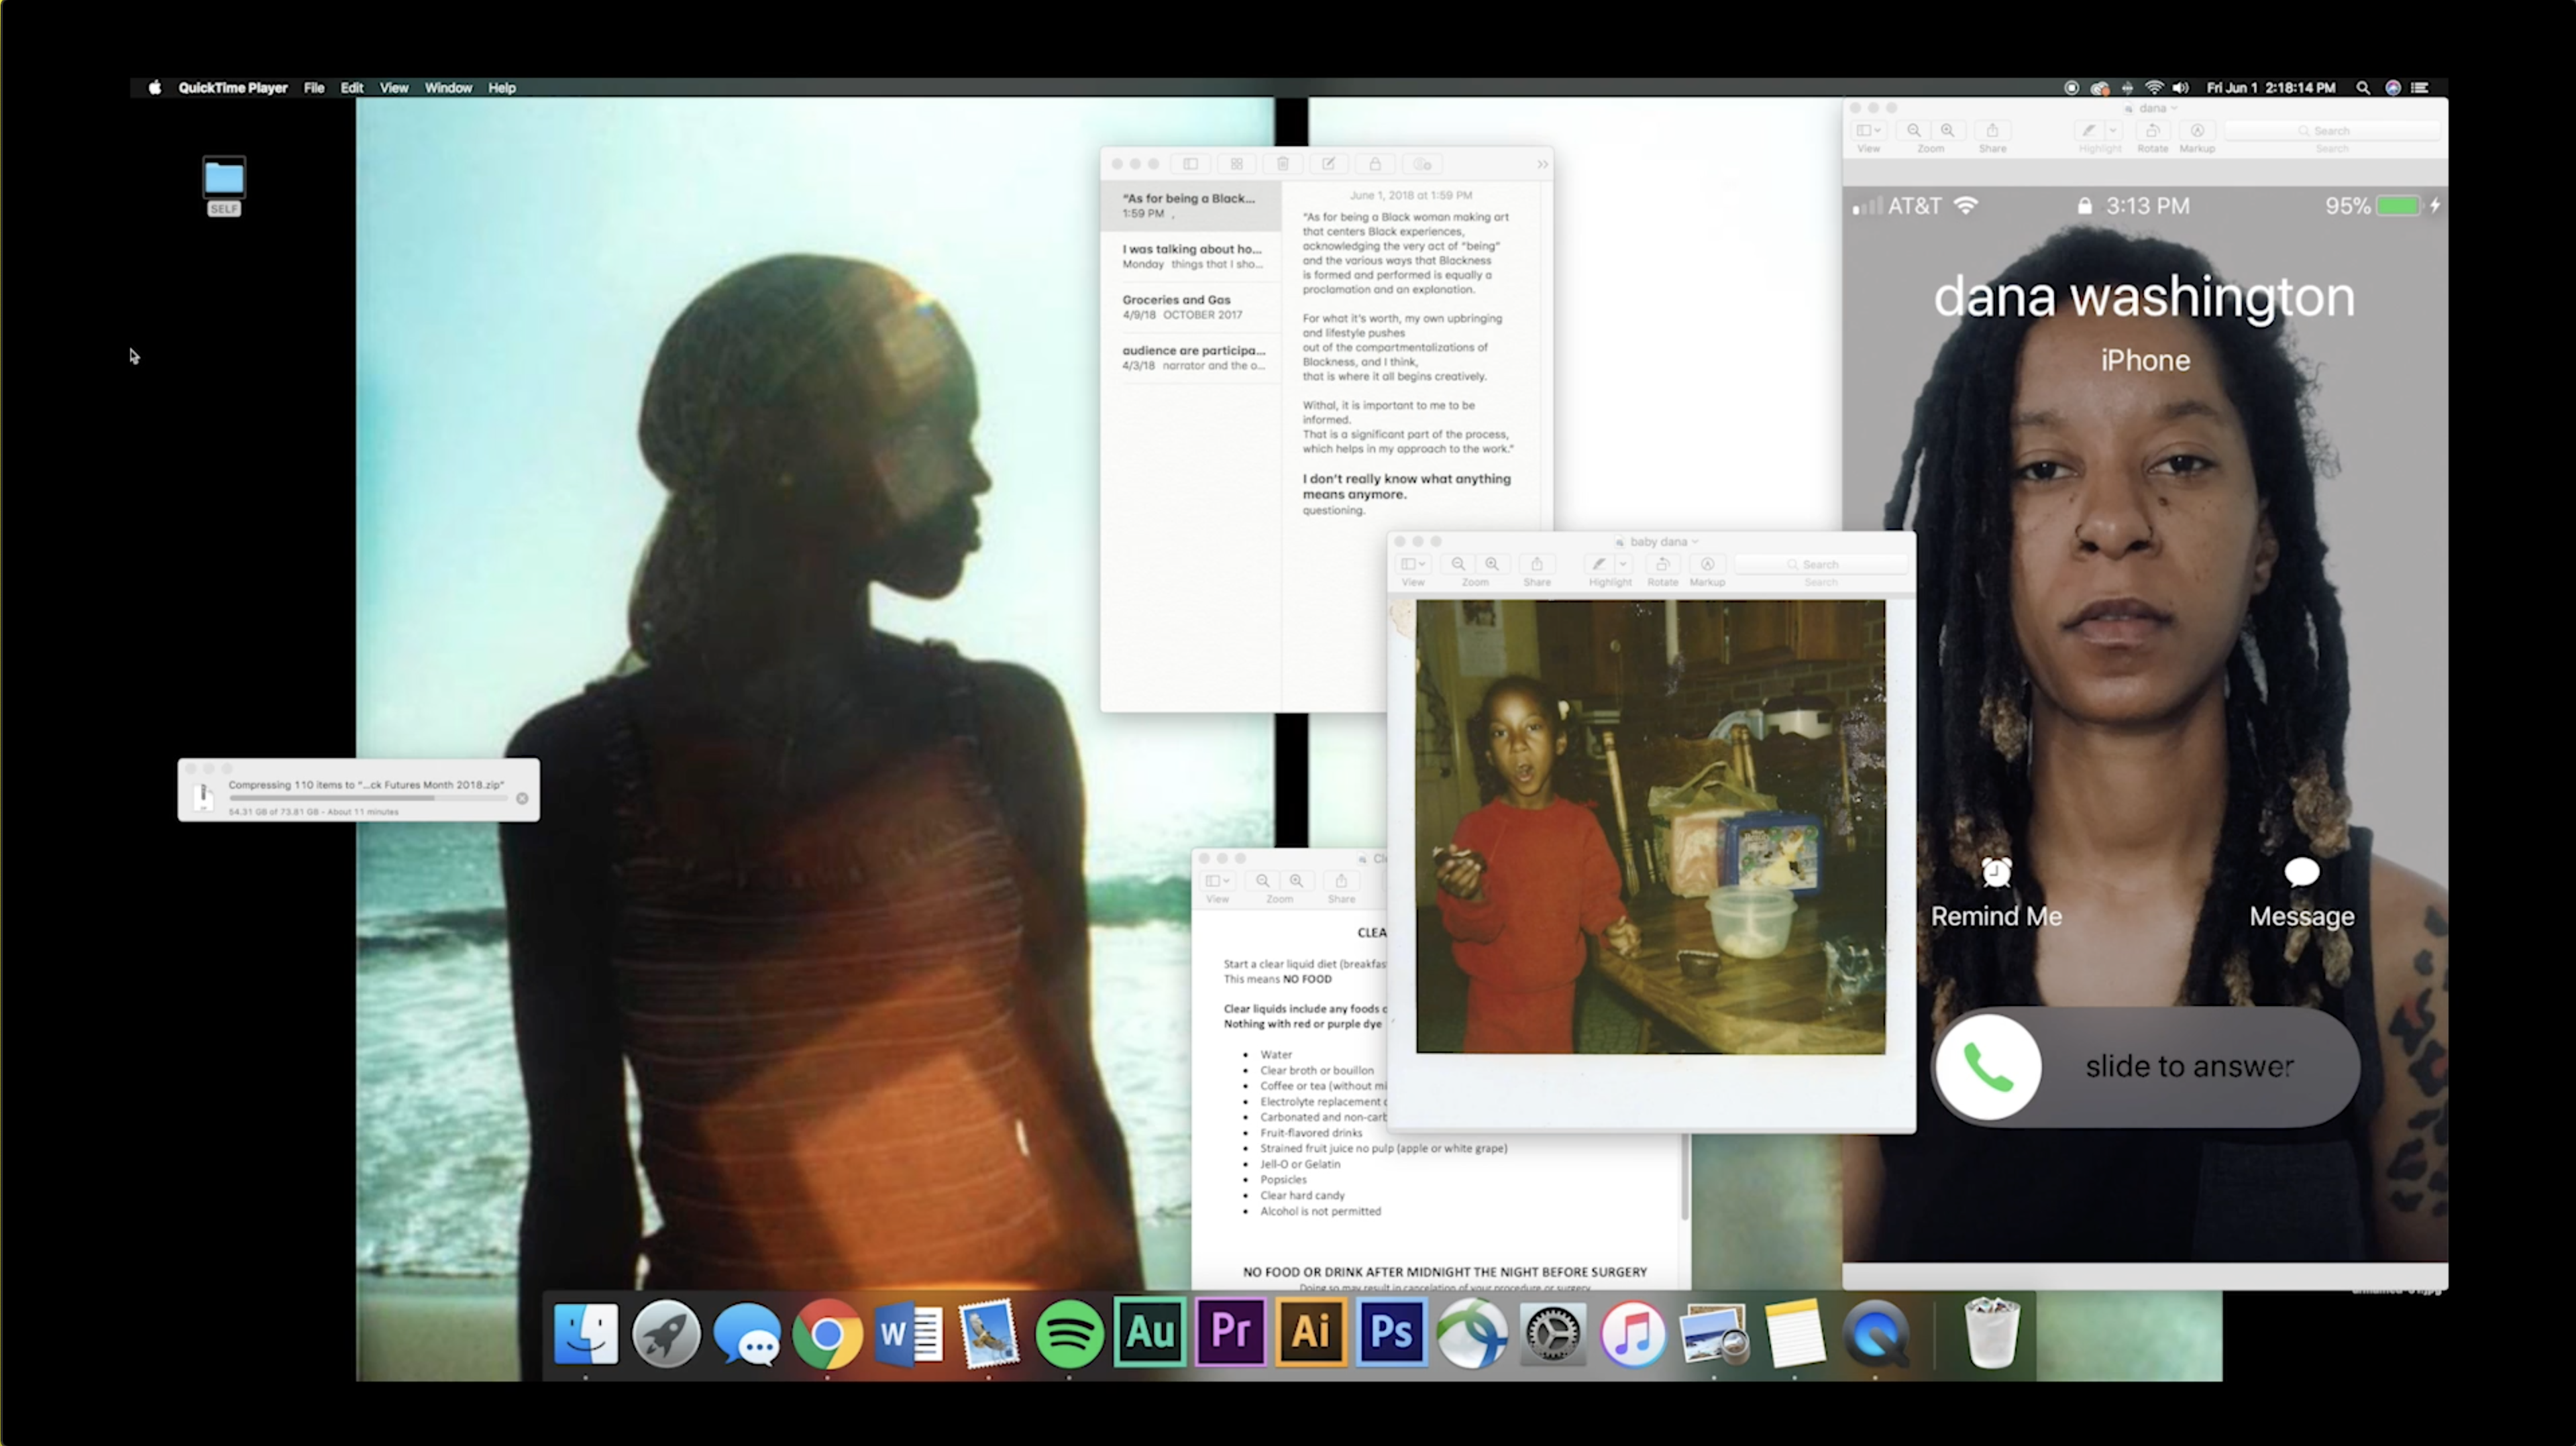This screenshot has height=1446, width=2576.
Task: Open Google Chrome from the Dock
Action: tap(827, 1333)
